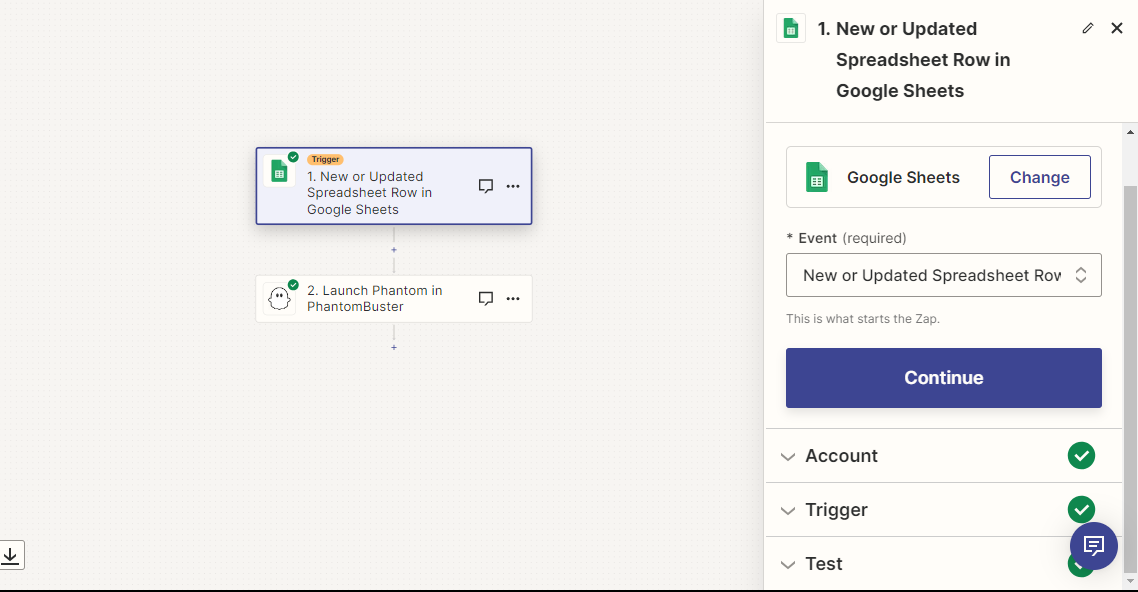Click Google Sheets logo in app selector box

click(817, 177)
